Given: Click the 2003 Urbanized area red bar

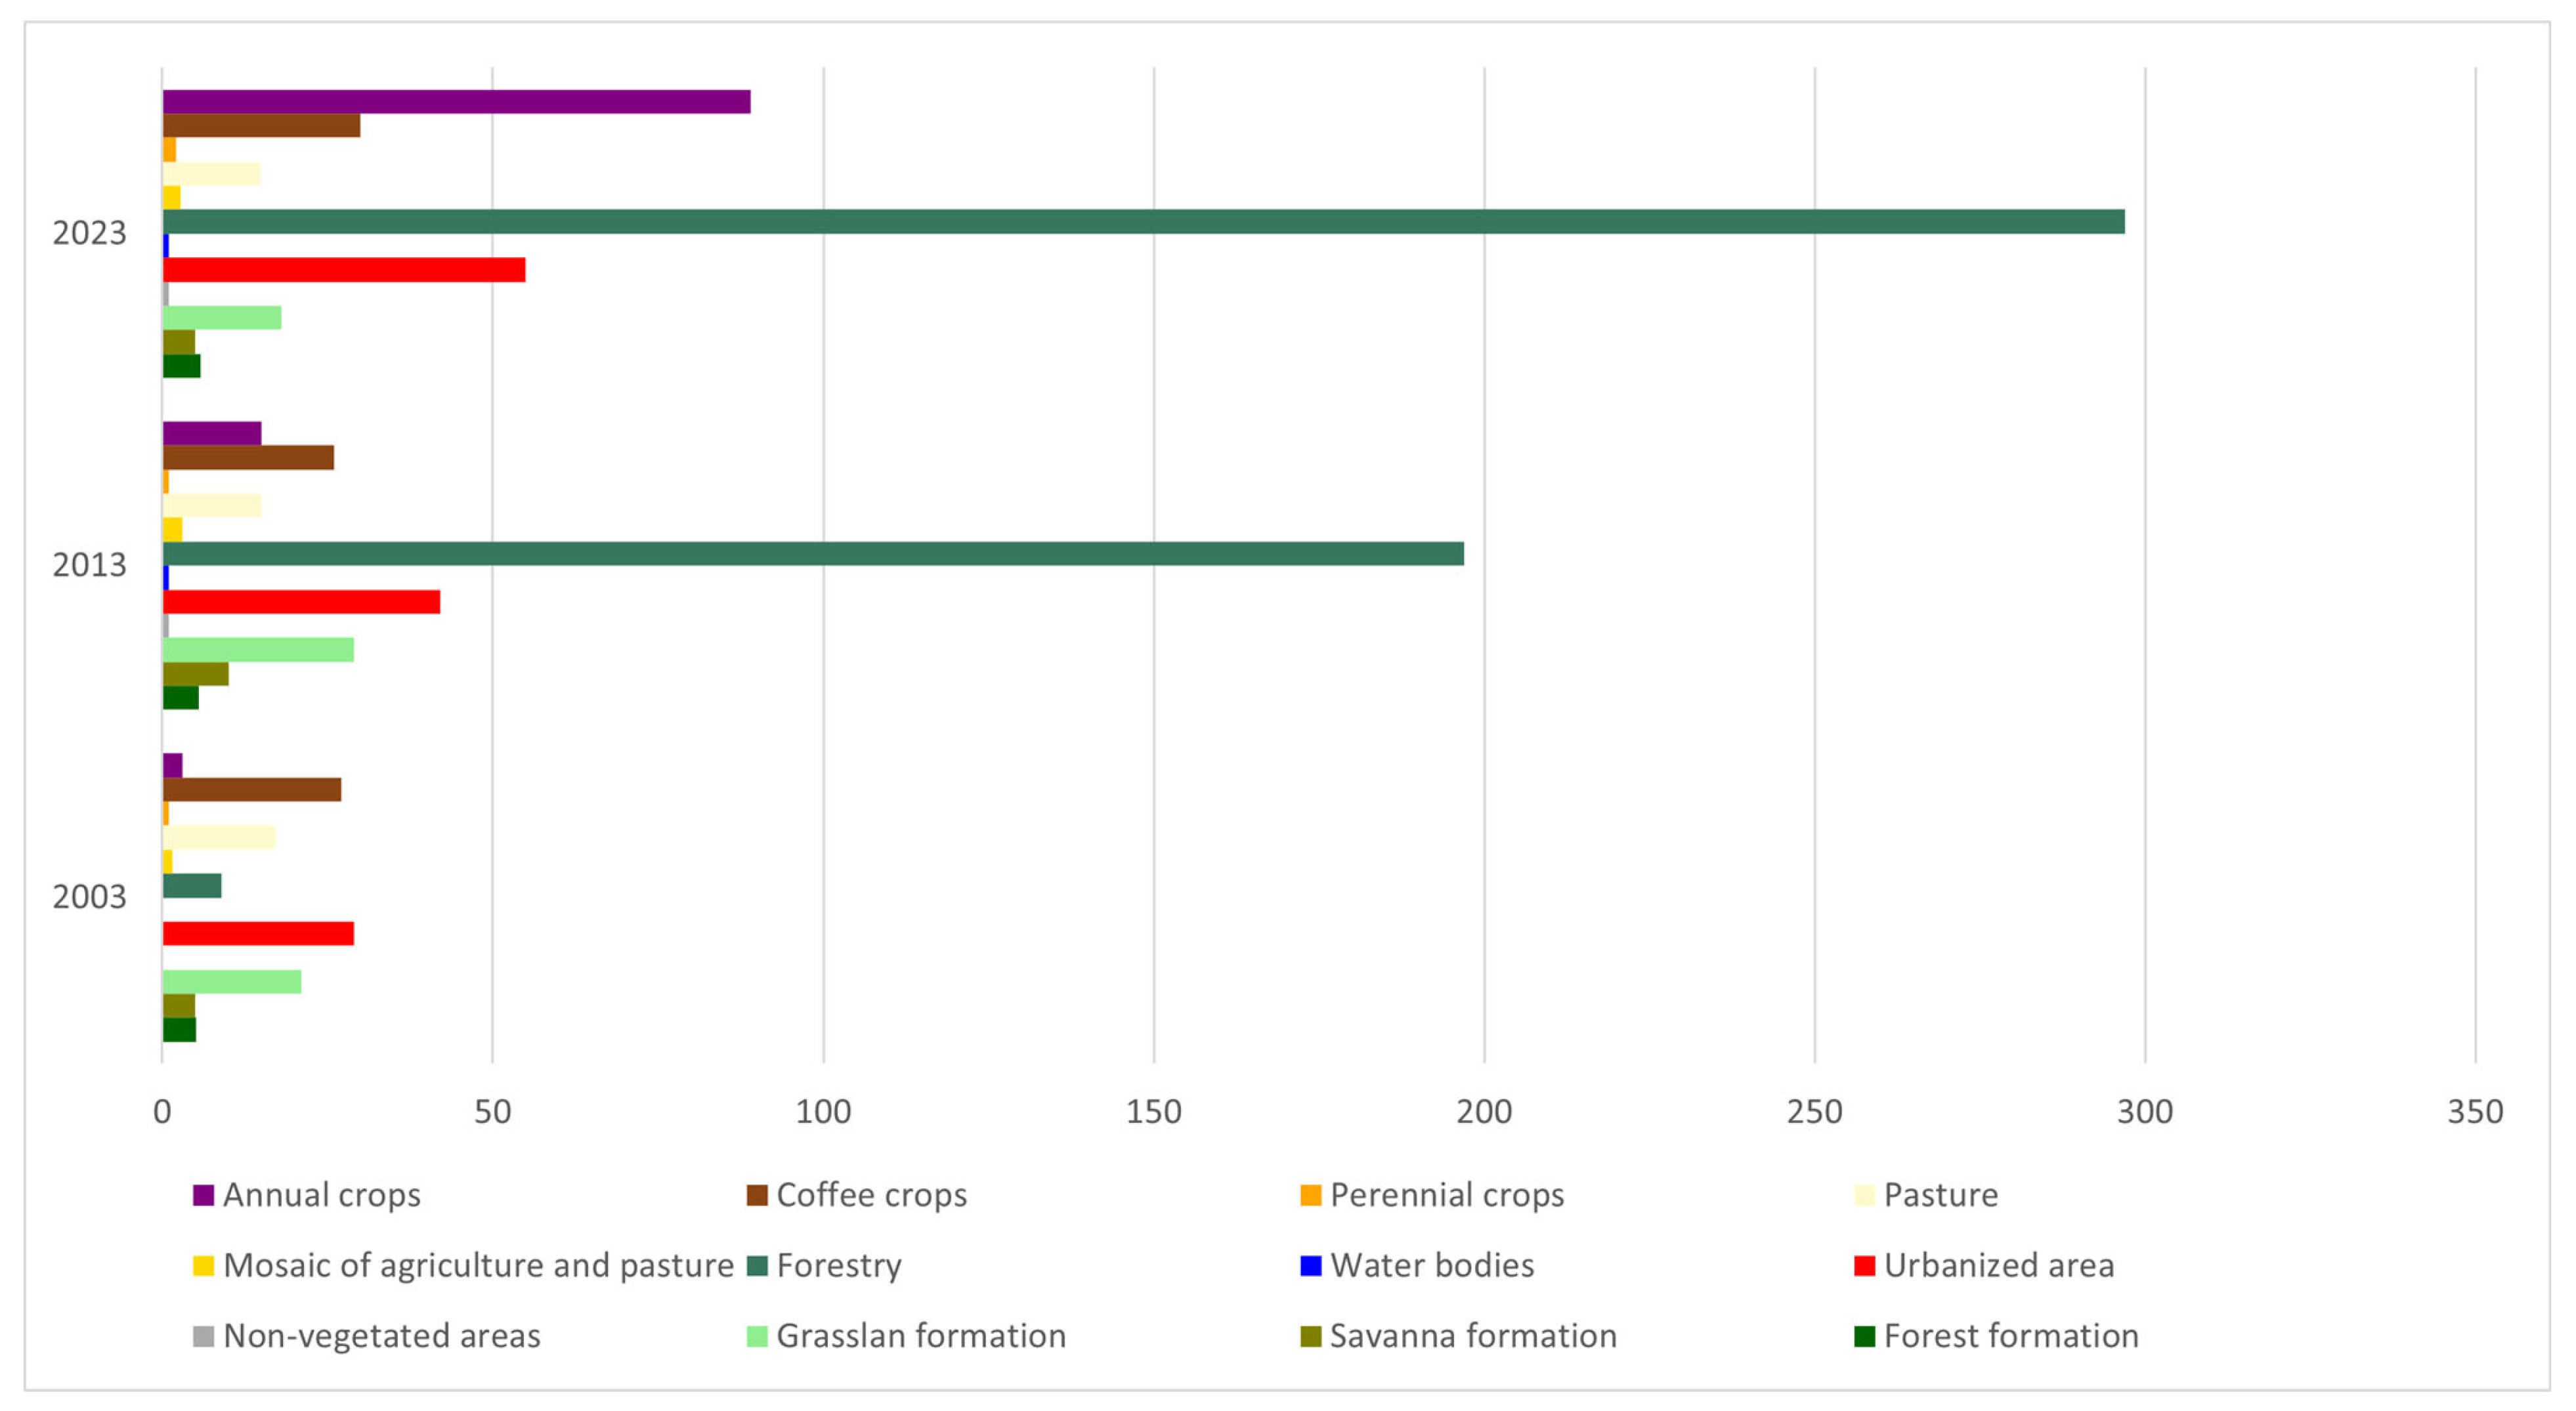Looking at the screenshot, I should 258,934.
